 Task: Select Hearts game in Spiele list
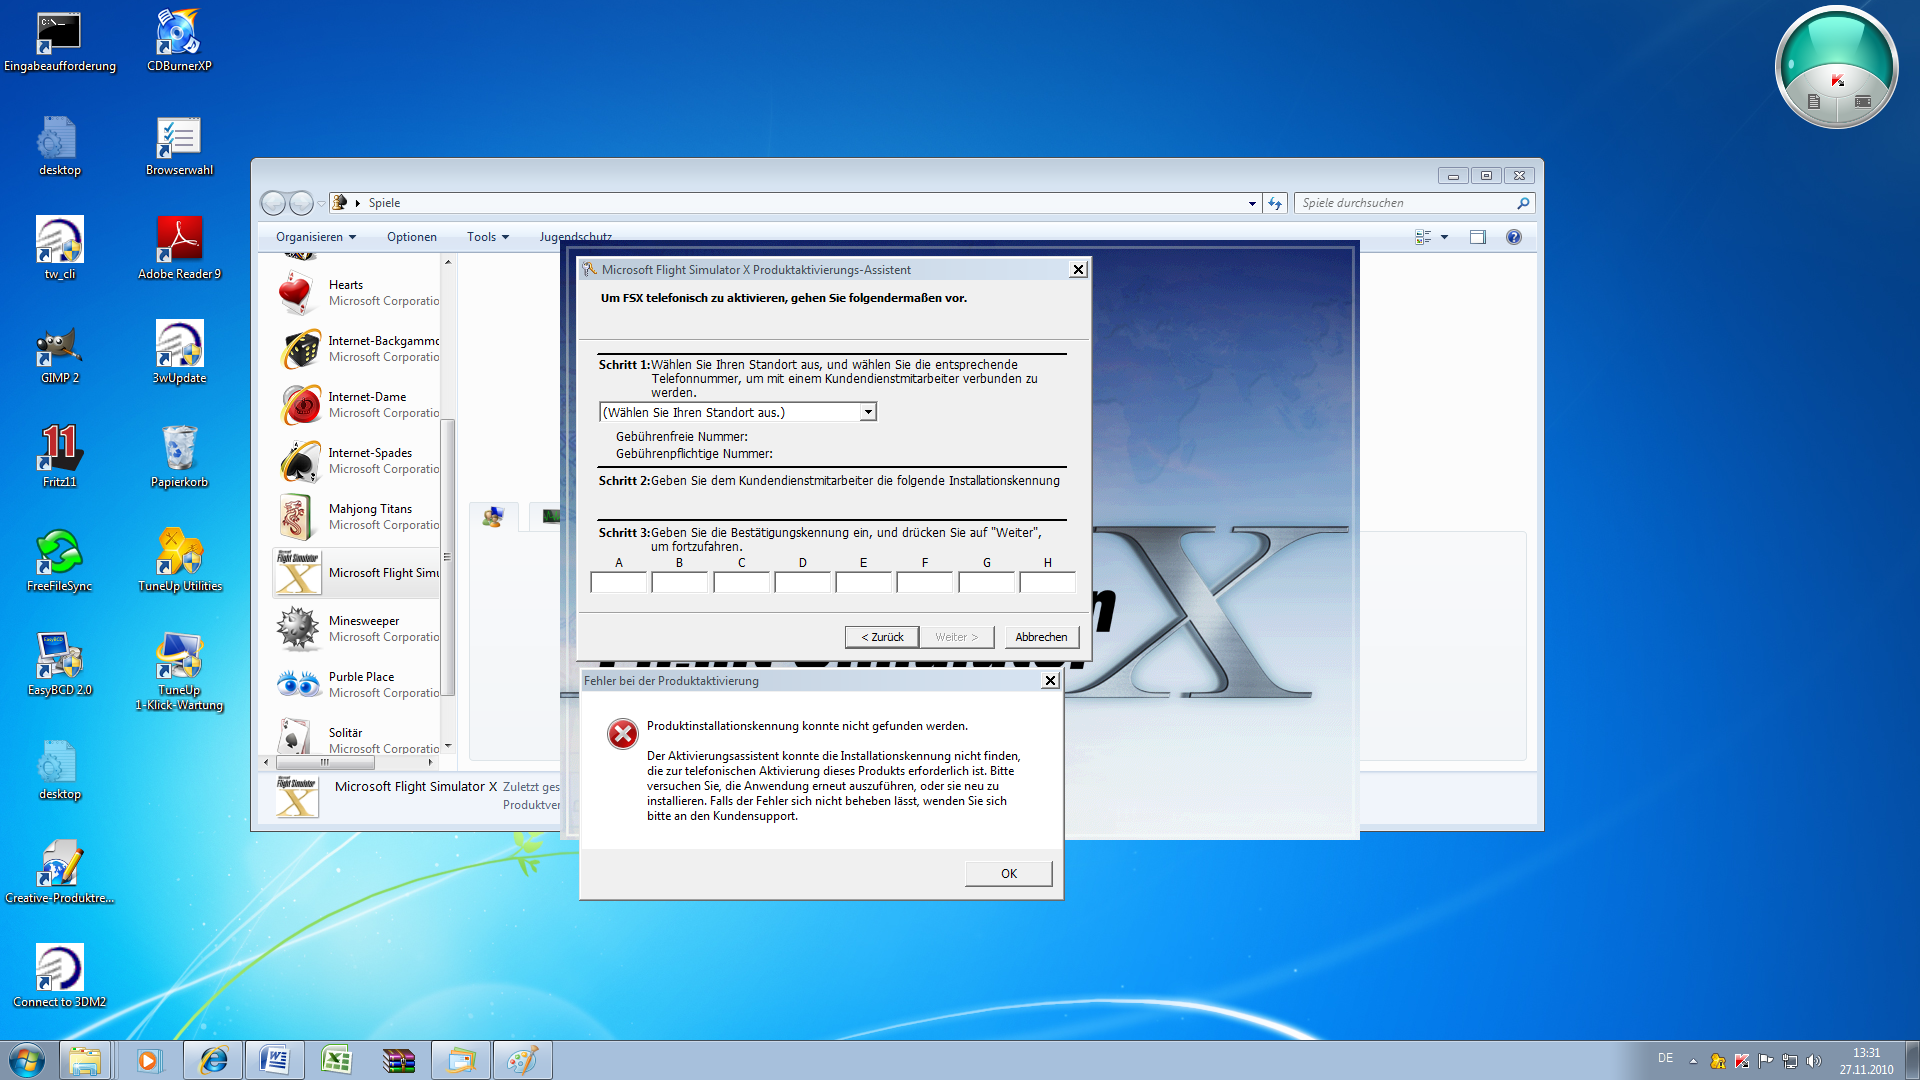click(x=357, y=293)
